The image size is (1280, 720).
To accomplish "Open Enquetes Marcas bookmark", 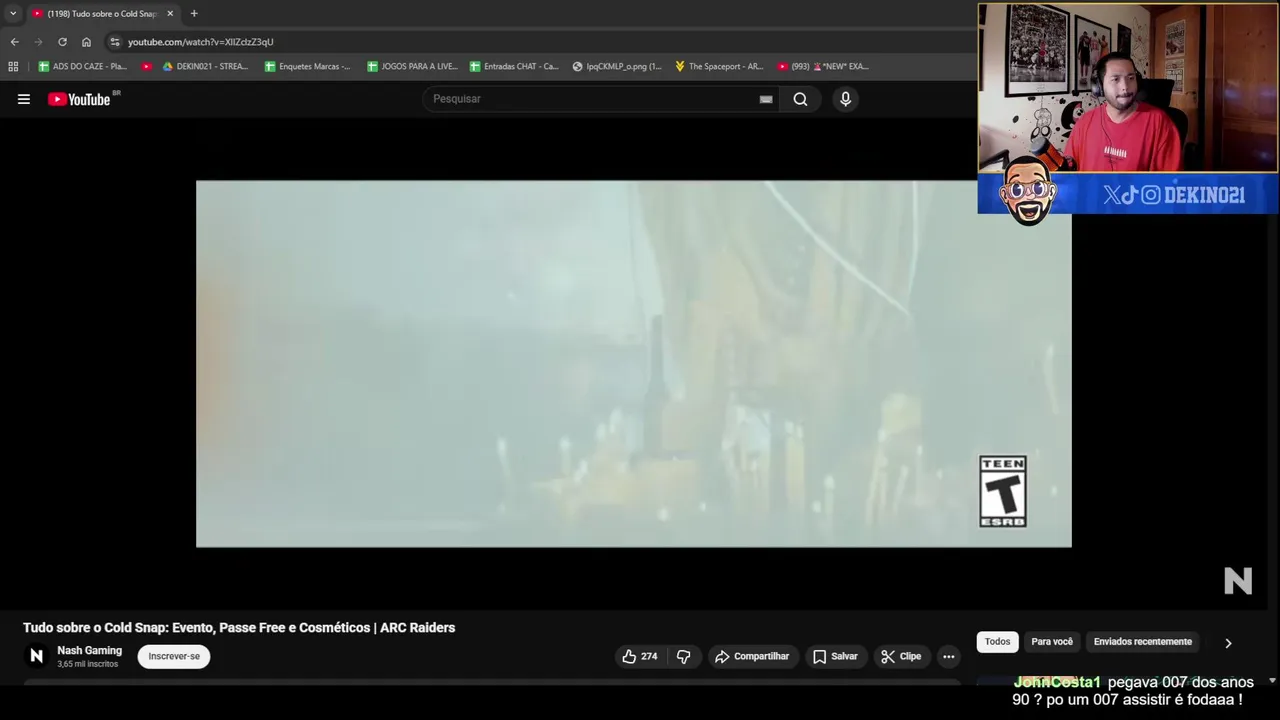I will tap(308, 67).
